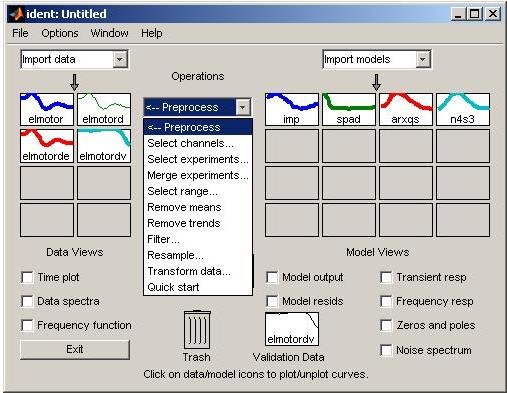
Task: Click the Preprocess dropdown arrow
Action: (x=243, y=107)
